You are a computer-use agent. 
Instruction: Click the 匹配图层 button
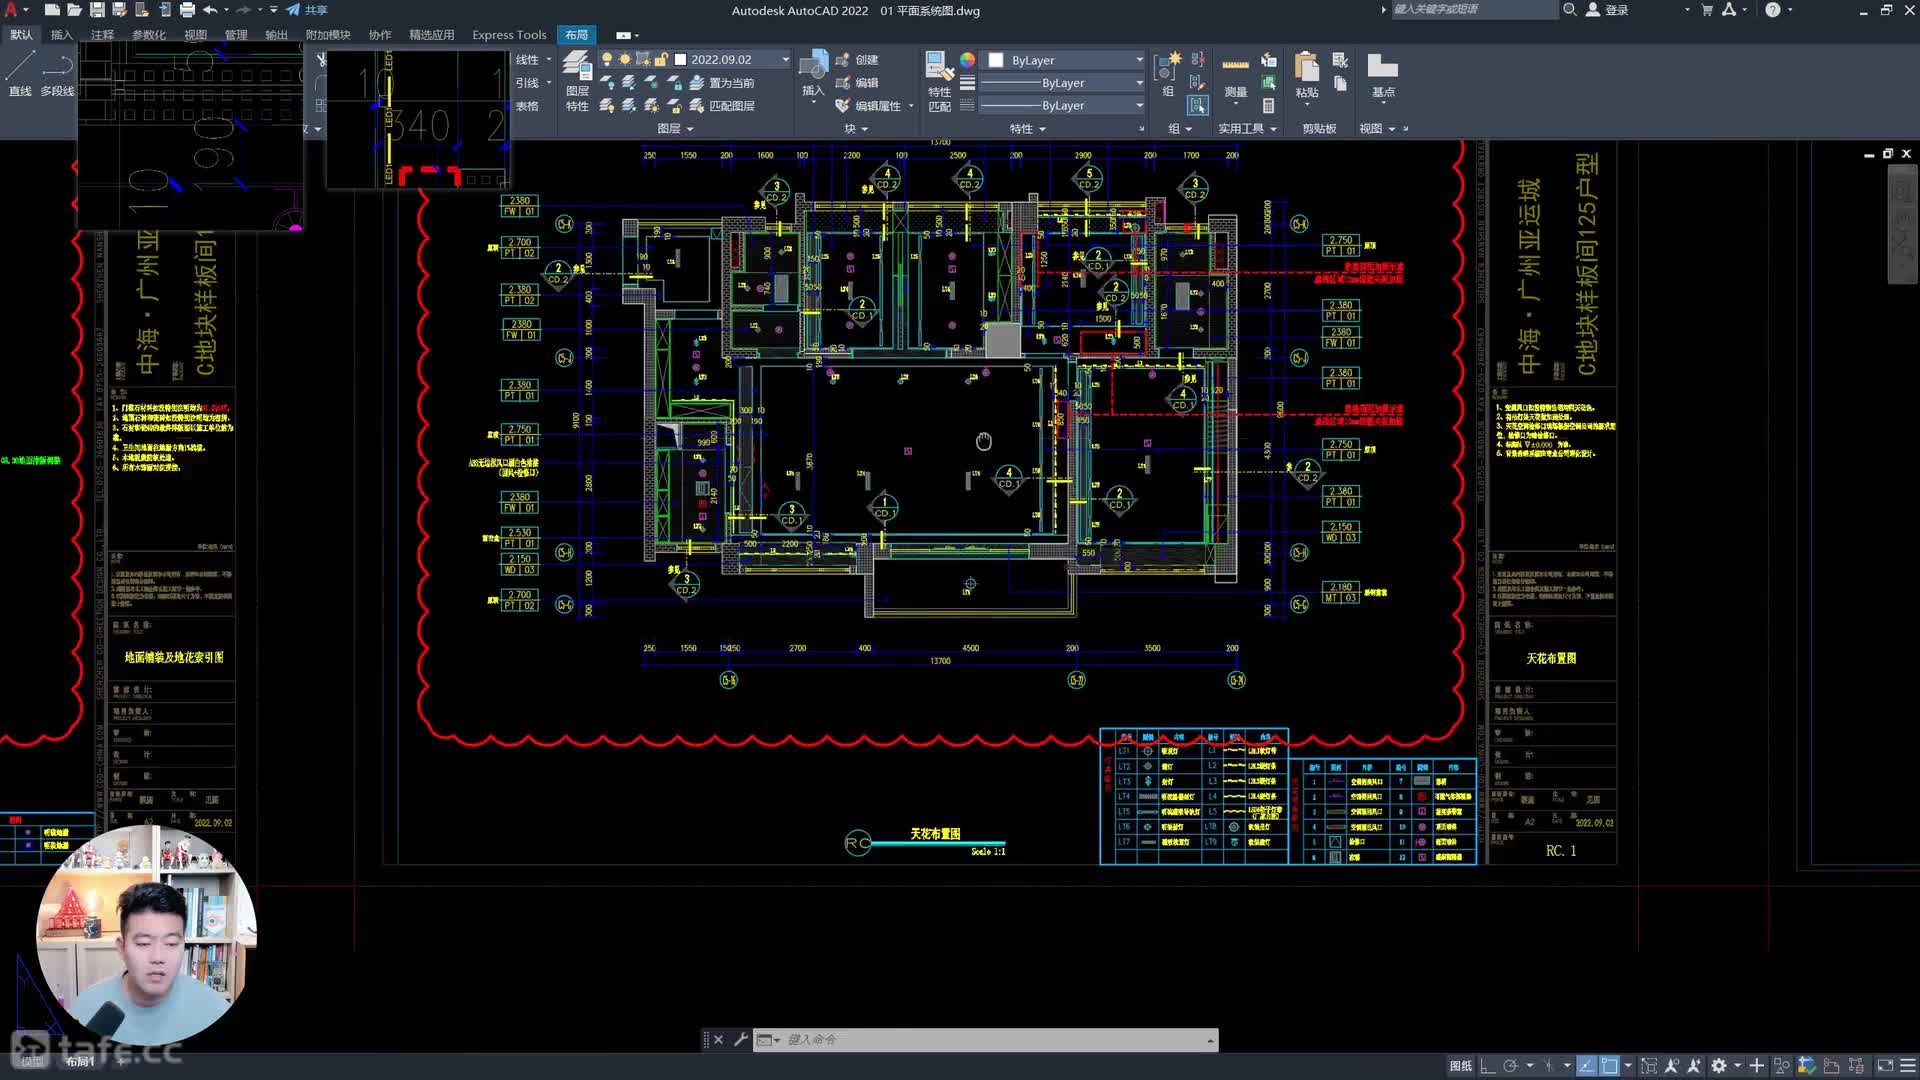(730, 106)
